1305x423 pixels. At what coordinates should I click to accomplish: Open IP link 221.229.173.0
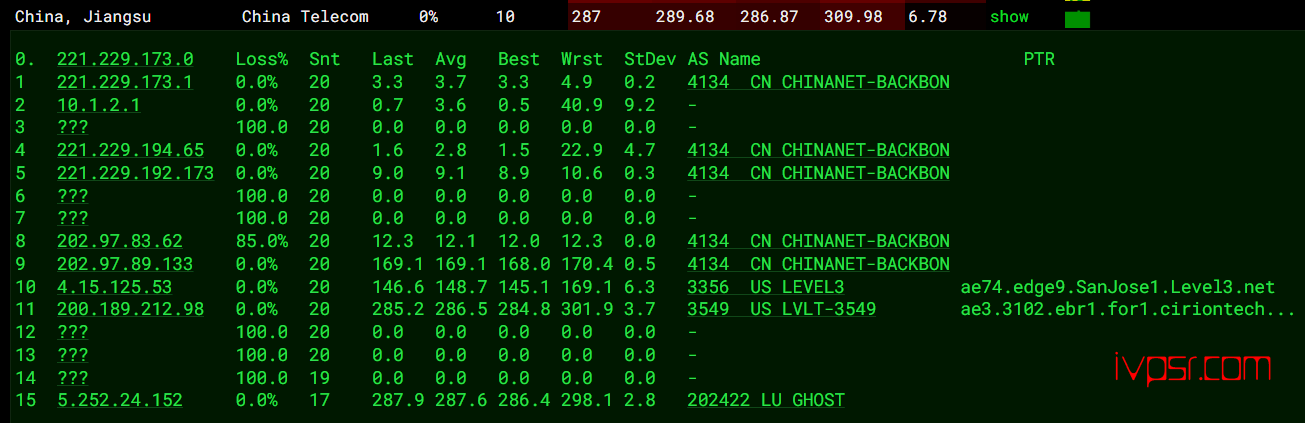click(x=125, y=59)
